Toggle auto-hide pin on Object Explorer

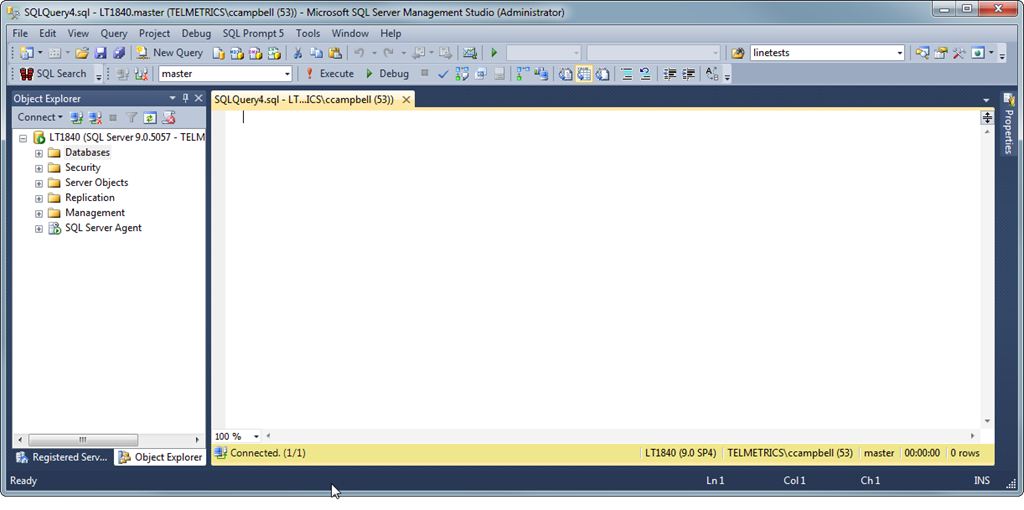[185, 98]
